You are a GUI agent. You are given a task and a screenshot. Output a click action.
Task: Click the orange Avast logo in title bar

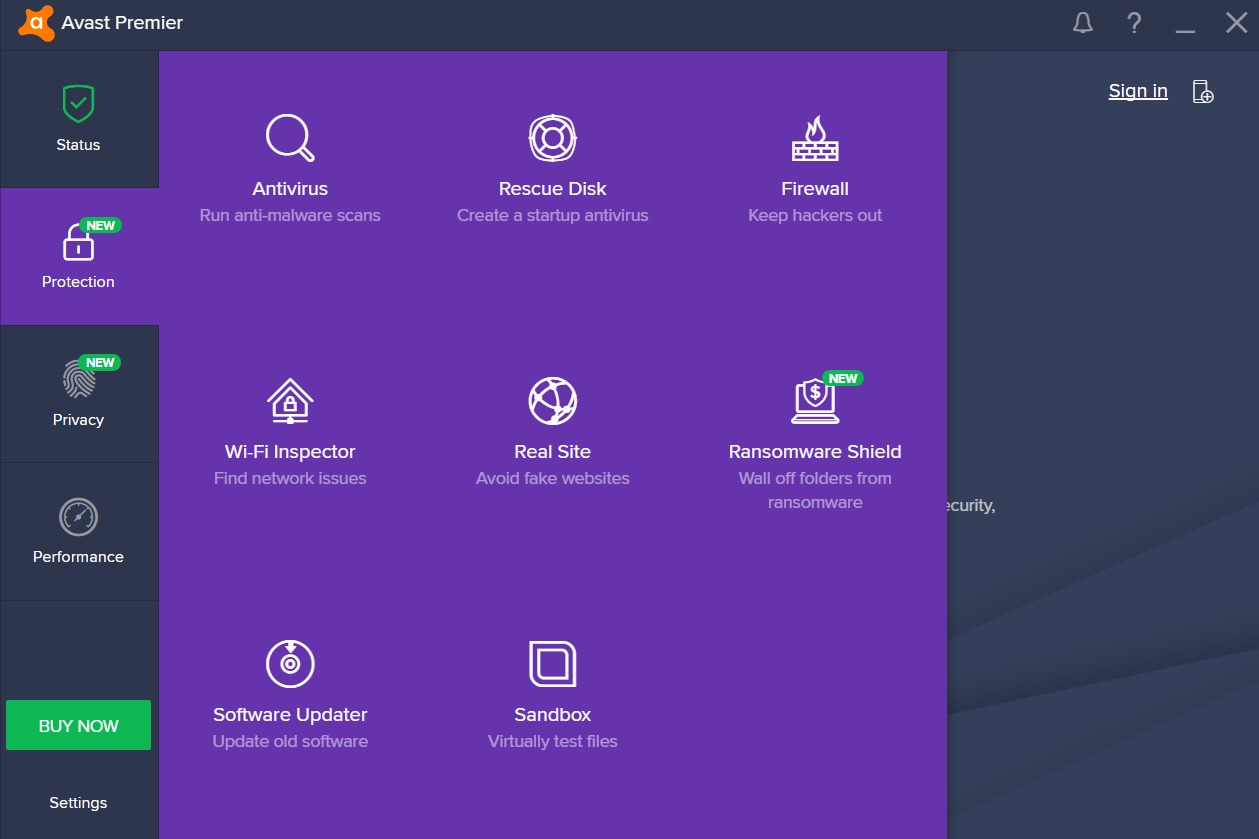point(36,22)
